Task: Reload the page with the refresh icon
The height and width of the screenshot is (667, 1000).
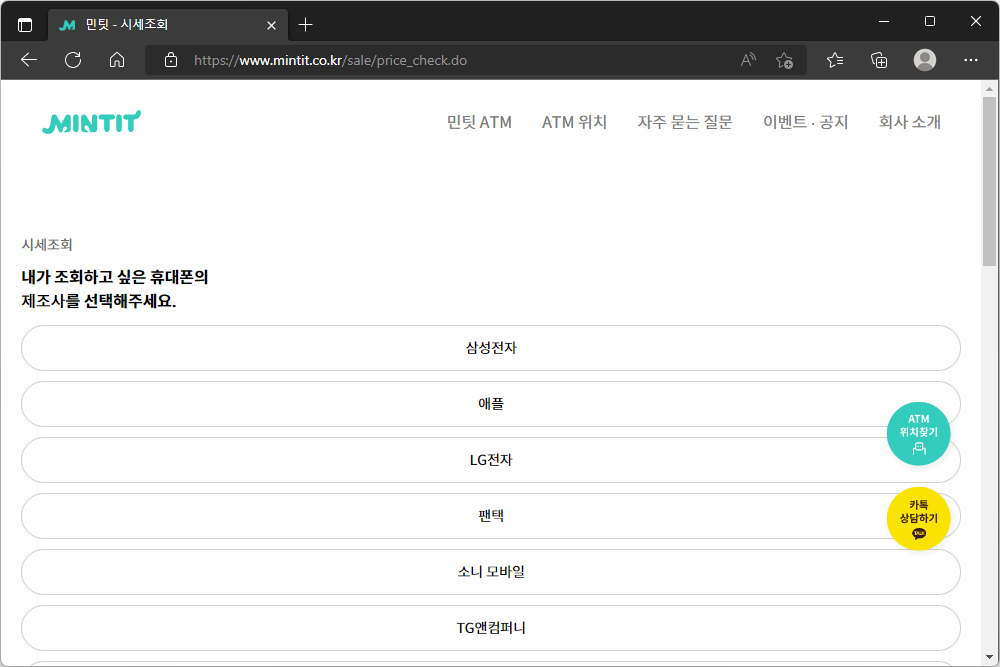Action: 73,60
